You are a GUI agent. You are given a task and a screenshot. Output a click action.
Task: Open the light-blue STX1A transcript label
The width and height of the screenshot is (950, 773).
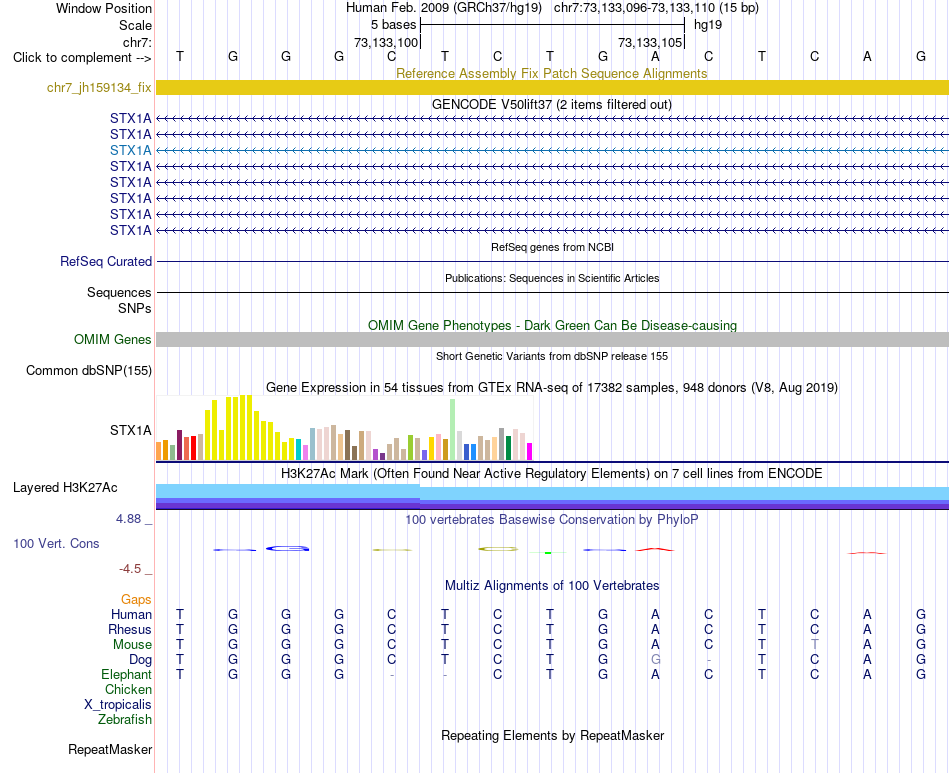coord(130,150)
